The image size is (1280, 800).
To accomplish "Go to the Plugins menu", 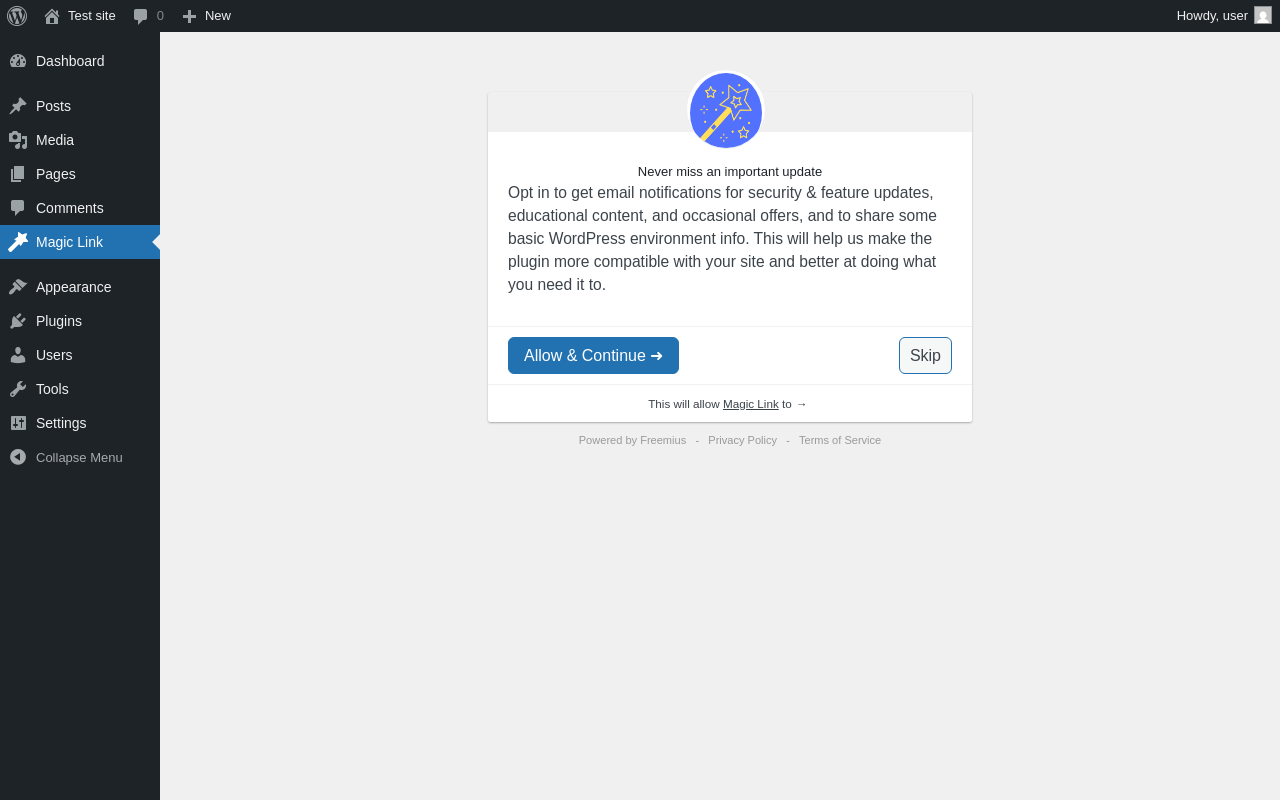I will tap(80, 321).
